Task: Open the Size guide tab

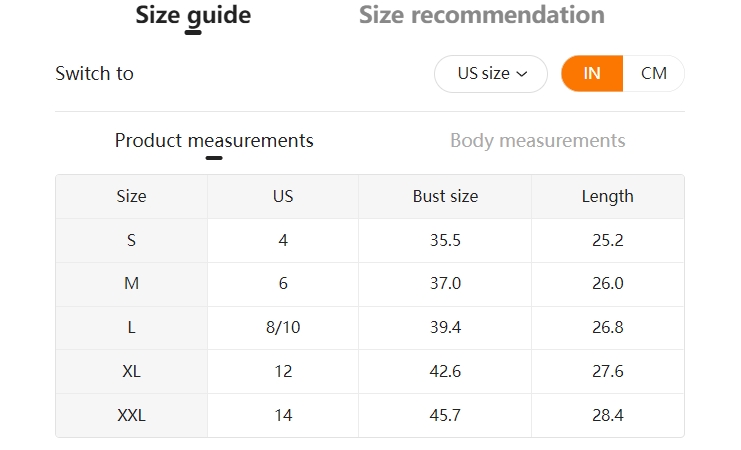Action: (x=193, y=15)
